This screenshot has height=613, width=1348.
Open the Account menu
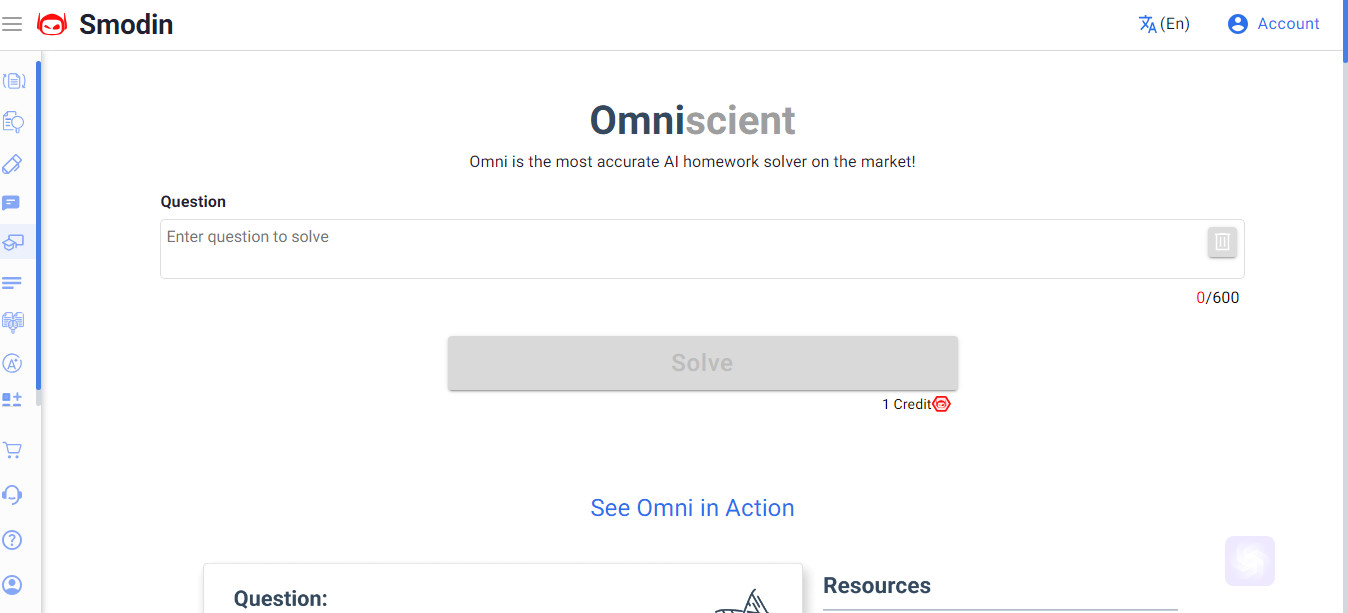[x=1273, y=24]
